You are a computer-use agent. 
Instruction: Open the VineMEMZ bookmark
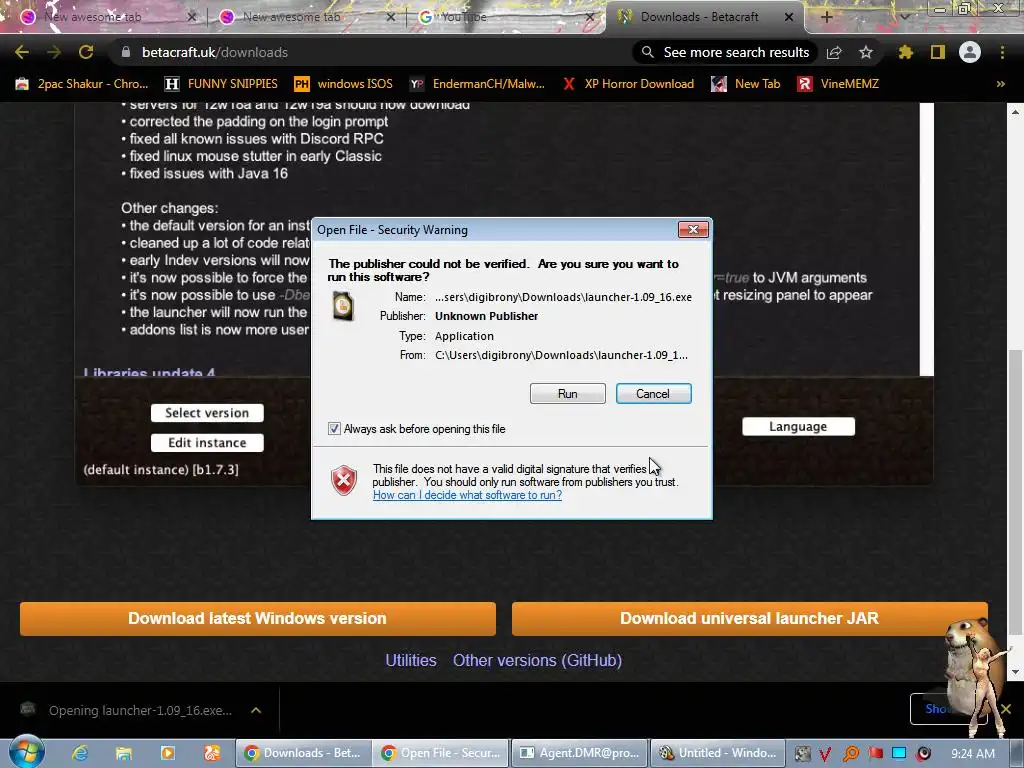click(838, 84)
